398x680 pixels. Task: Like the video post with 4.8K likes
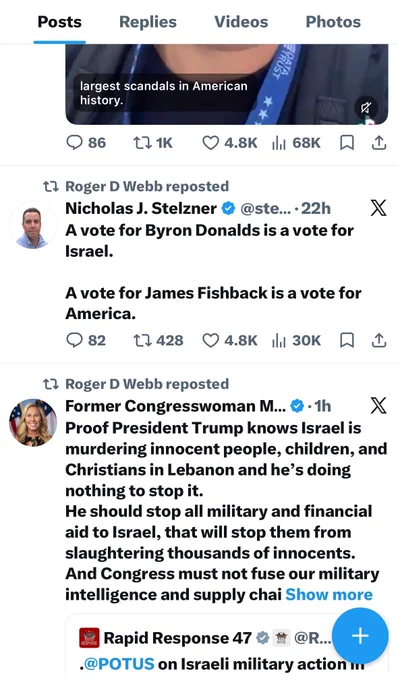point(230,143)
